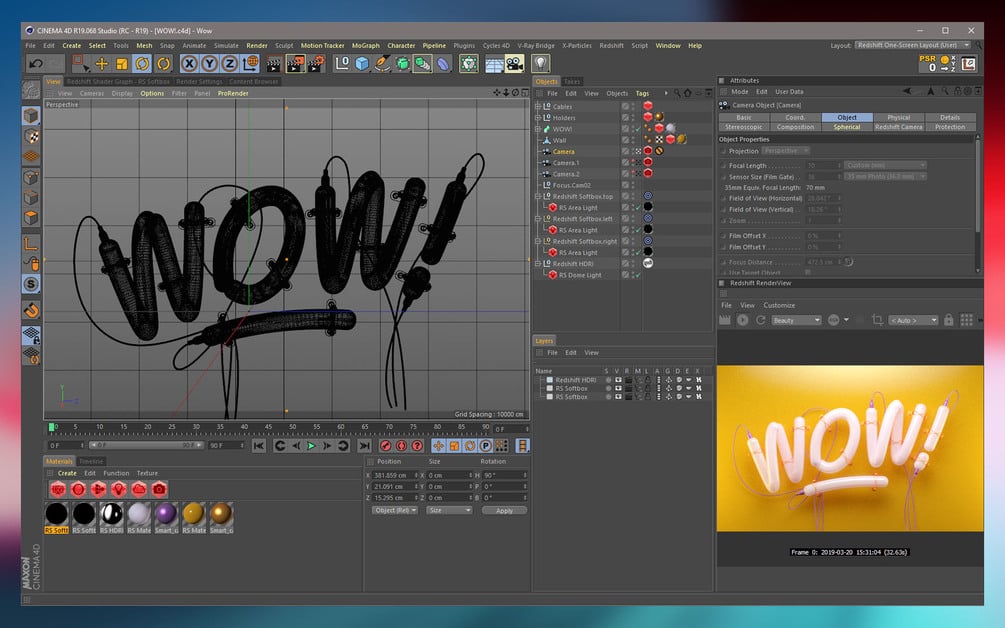This screenshot has width=1005, height=628.
Task: Click the timeline range slider bar
Action: point(145,445)
